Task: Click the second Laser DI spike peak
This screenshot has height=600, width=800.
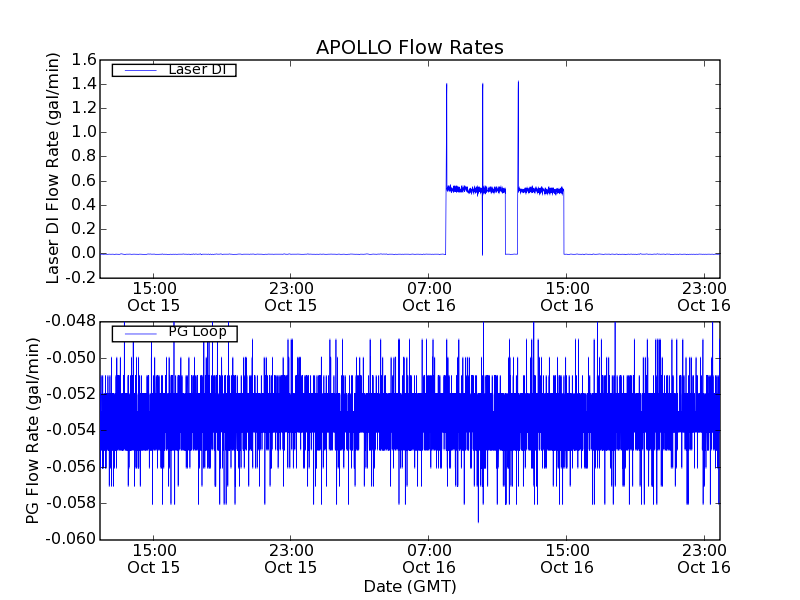Action: (x=483, y=85)
